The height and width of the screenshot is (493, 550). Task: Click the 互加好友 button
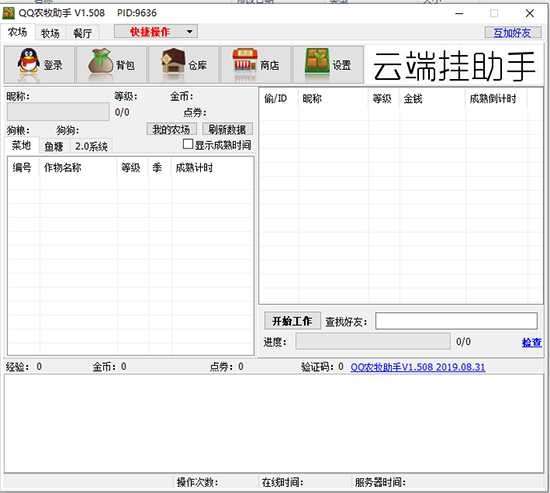(x=512, y=33)
